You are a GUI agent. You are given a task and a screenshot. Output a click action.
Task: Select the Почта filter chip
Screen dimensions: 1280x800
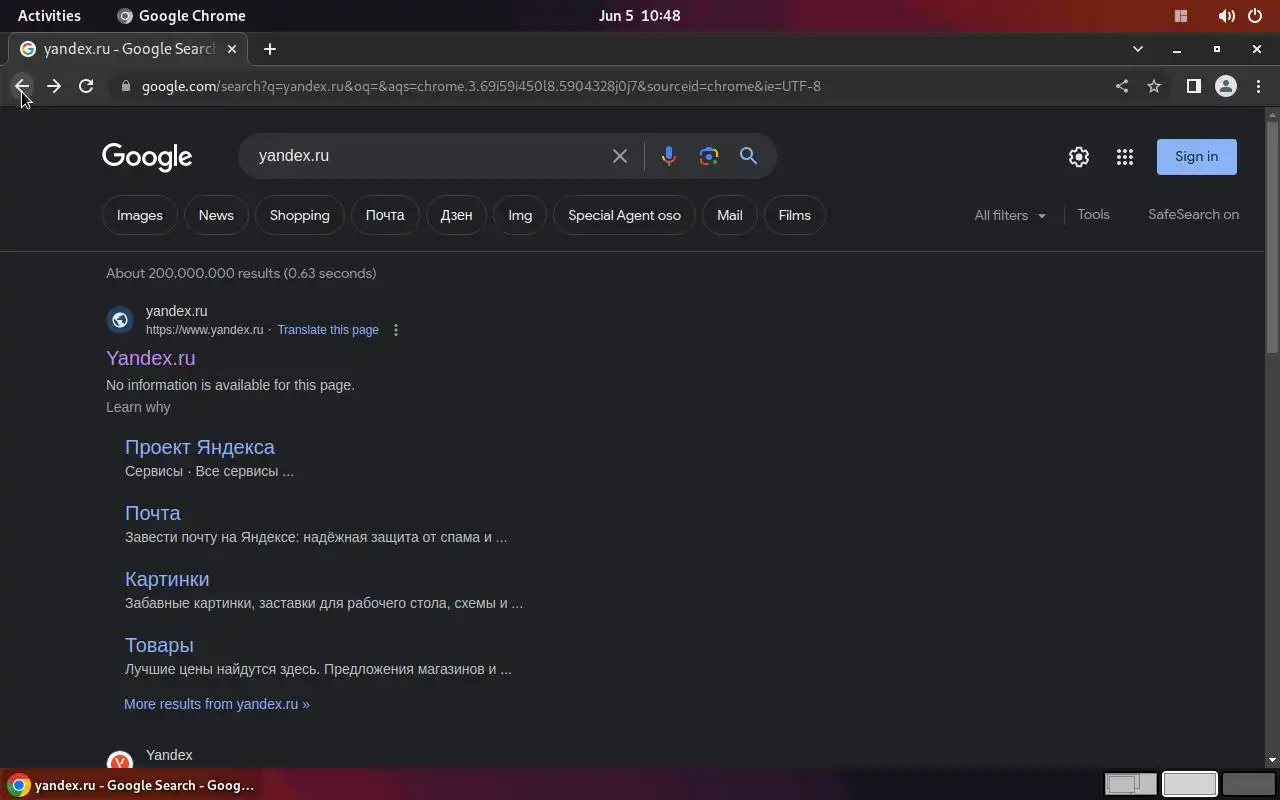[385, 215]
